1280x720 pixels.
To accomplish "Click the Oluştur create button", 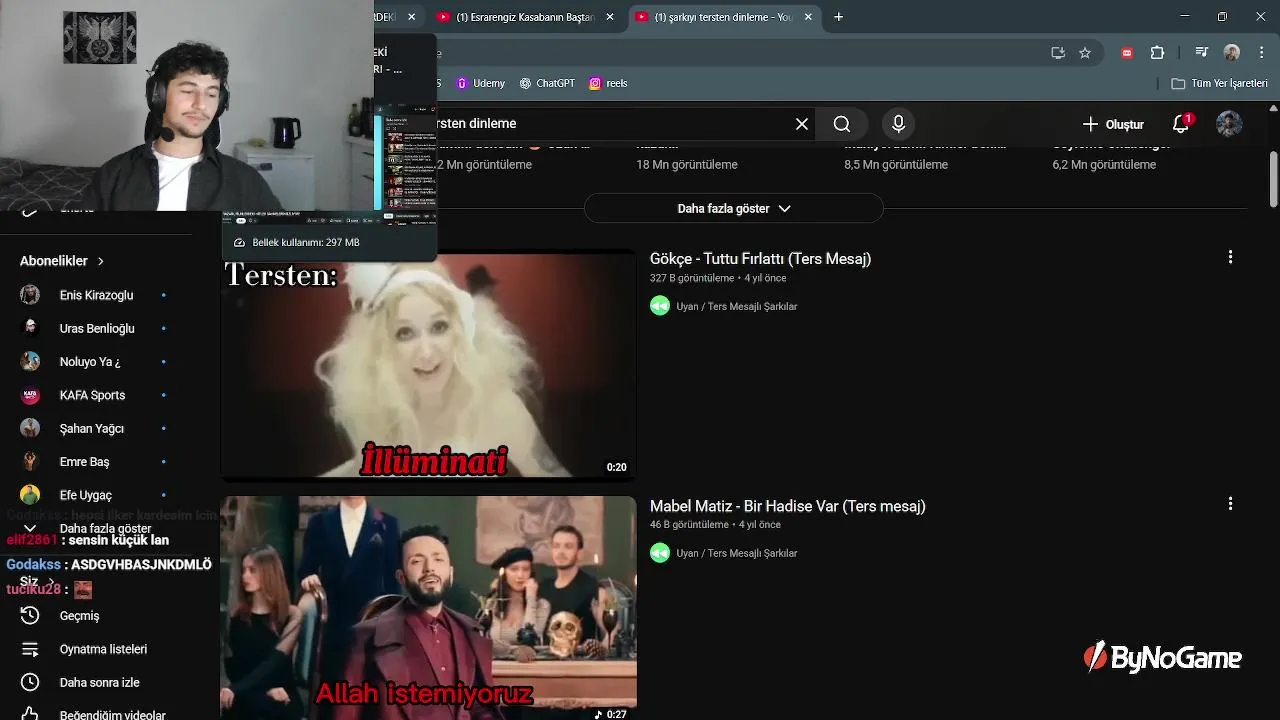I will (1113, 124).
